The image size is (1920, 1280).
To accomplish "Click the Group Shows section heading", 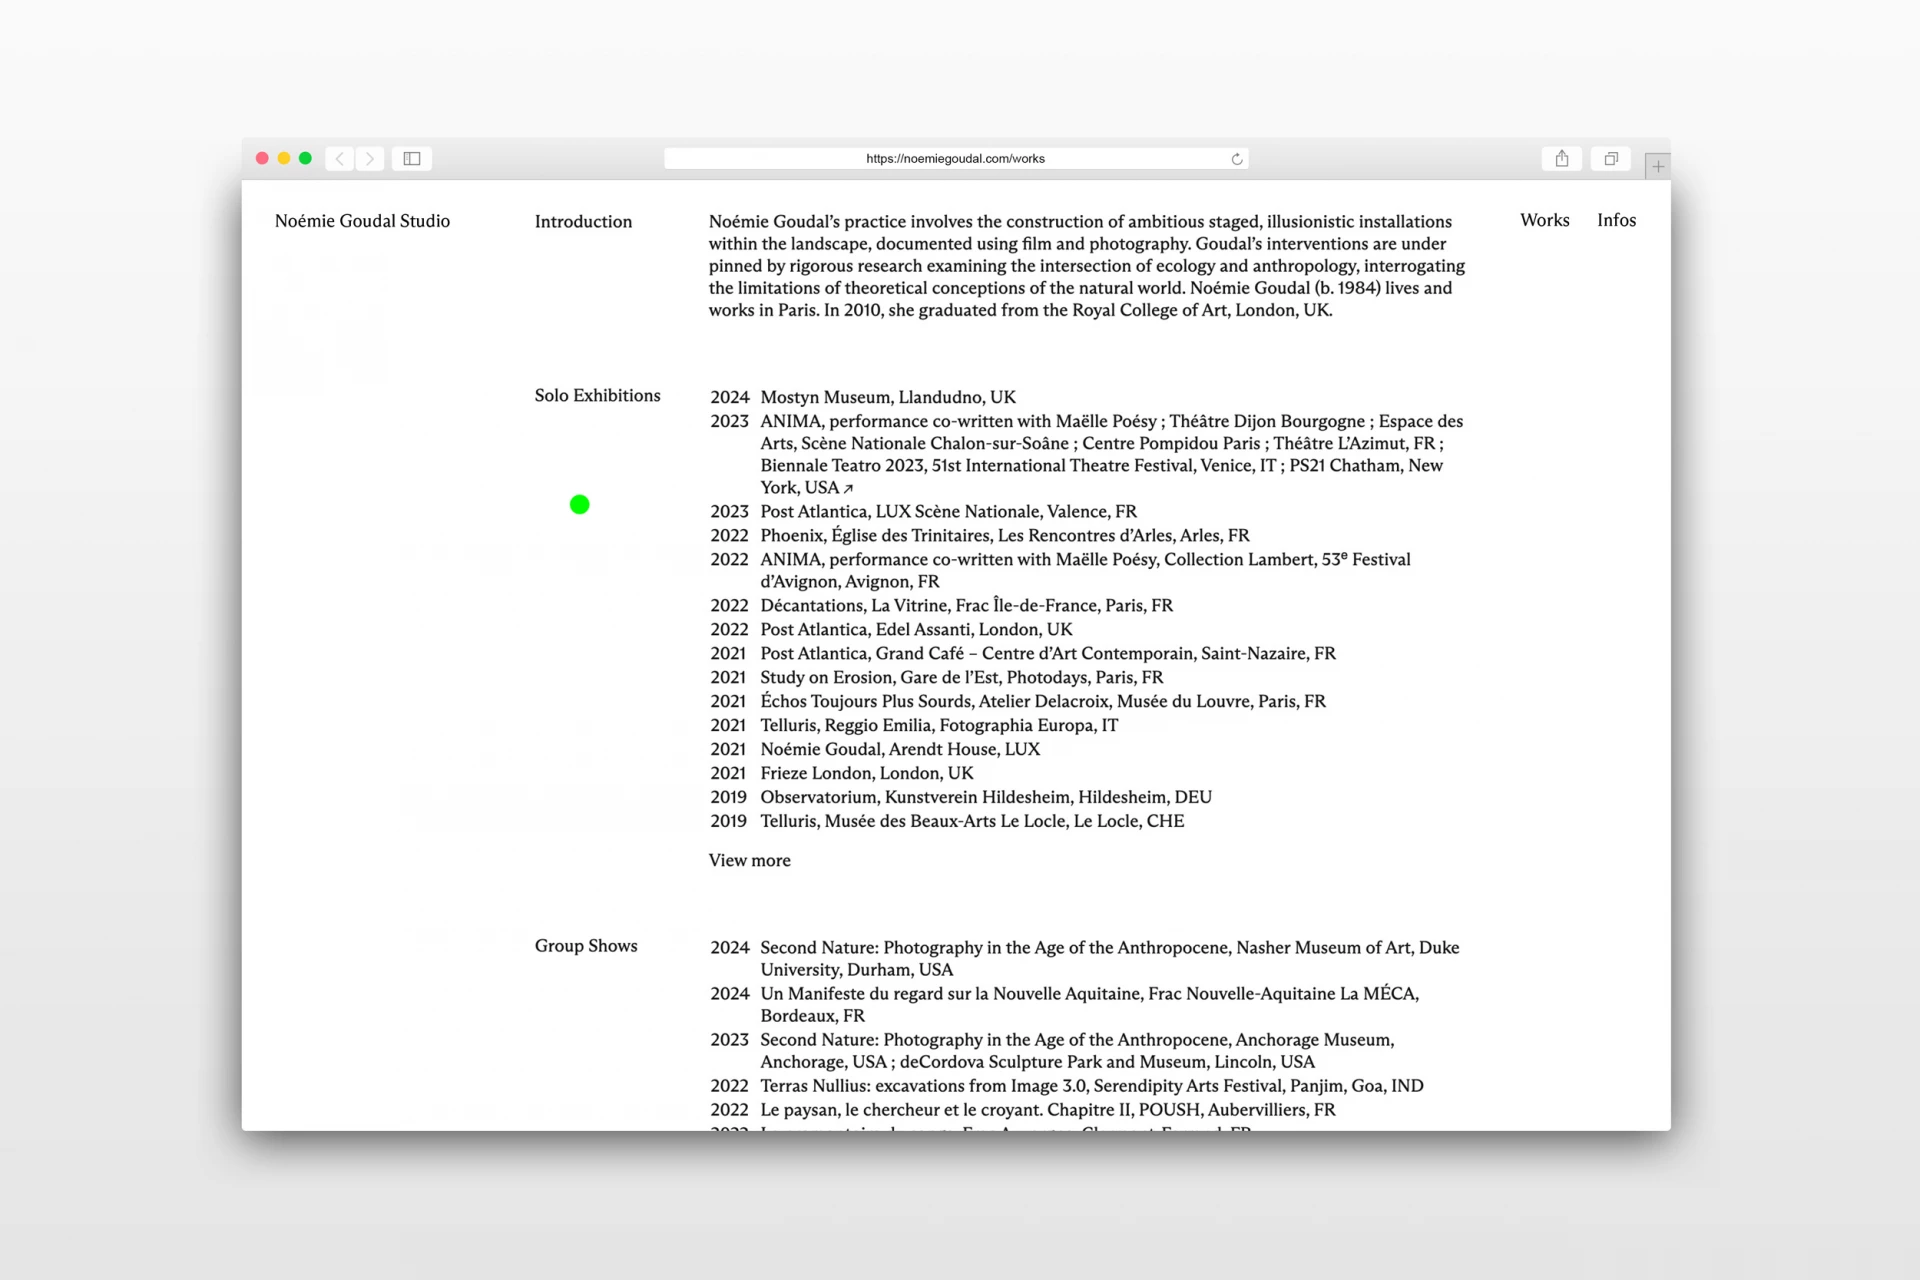I will [585, 946].
